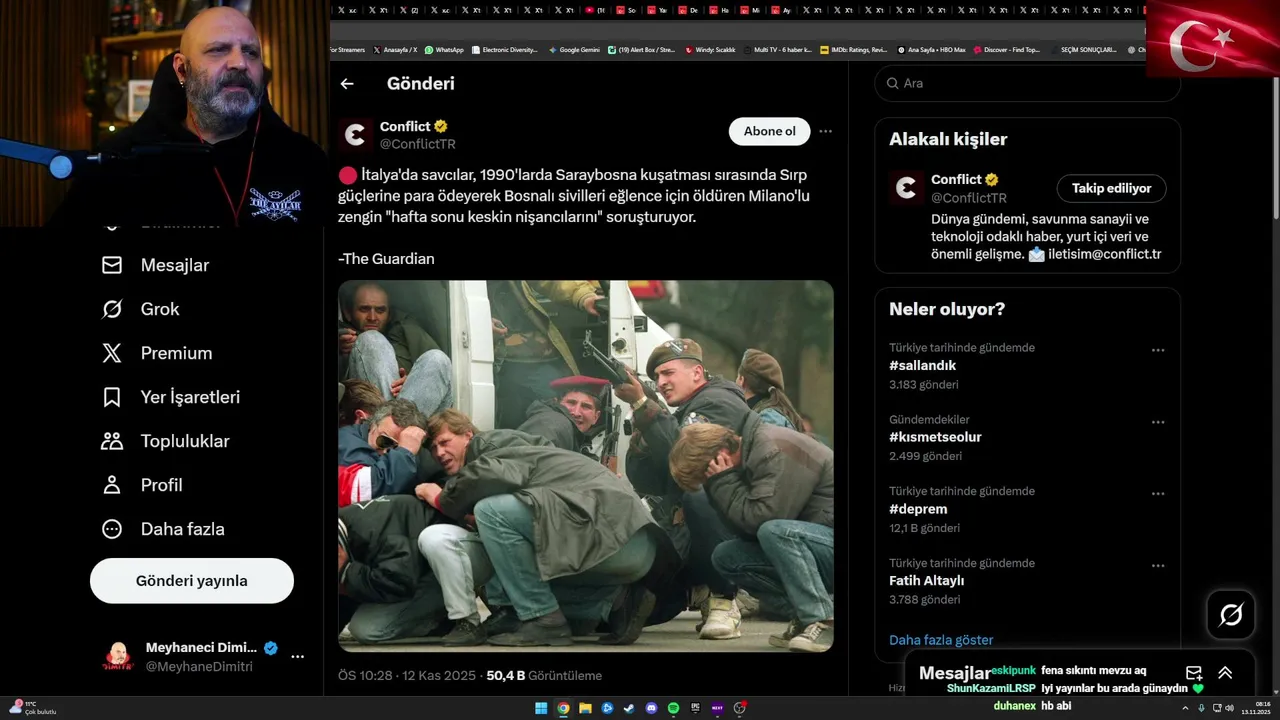The width and height of the screenshot is (1280, 720).
Task: Switch to the browser tab labeled Mi
Action: click(752, 10)
